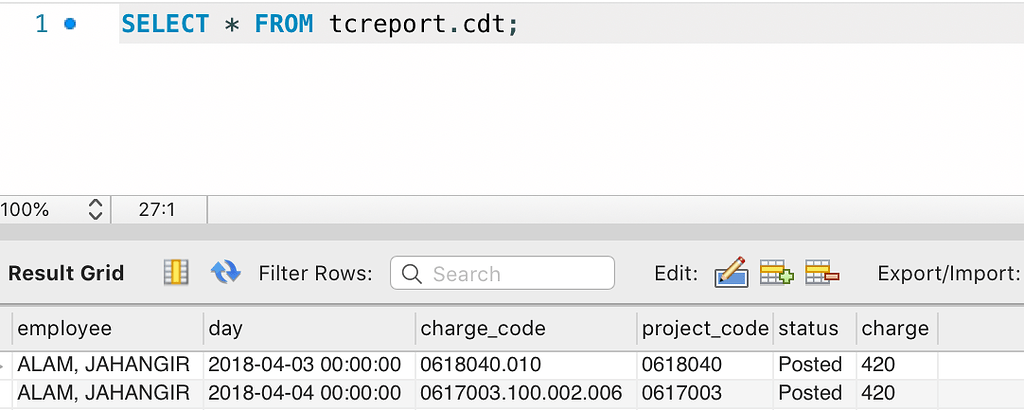Select employee cell in the 2018-04-04 row

[x=108, y=393]
